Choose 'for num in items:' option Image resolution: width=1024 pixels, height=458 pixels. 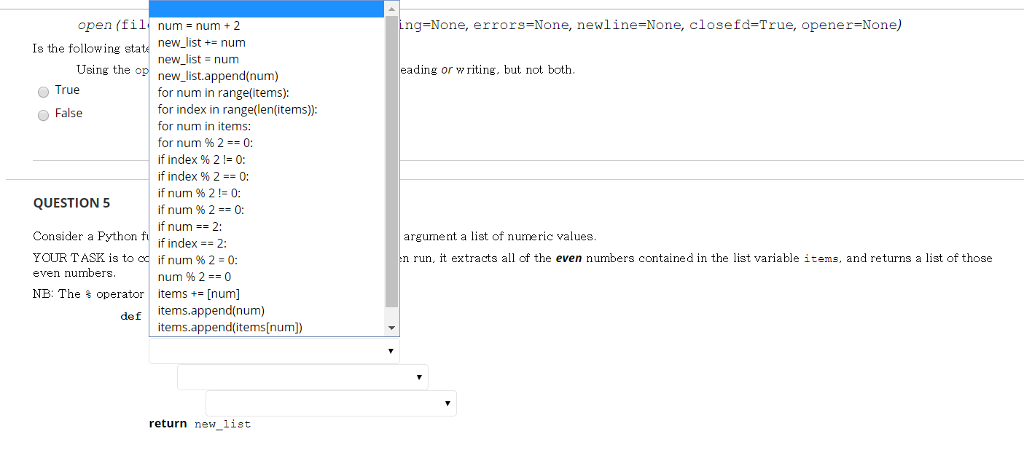tap(267, 126)
